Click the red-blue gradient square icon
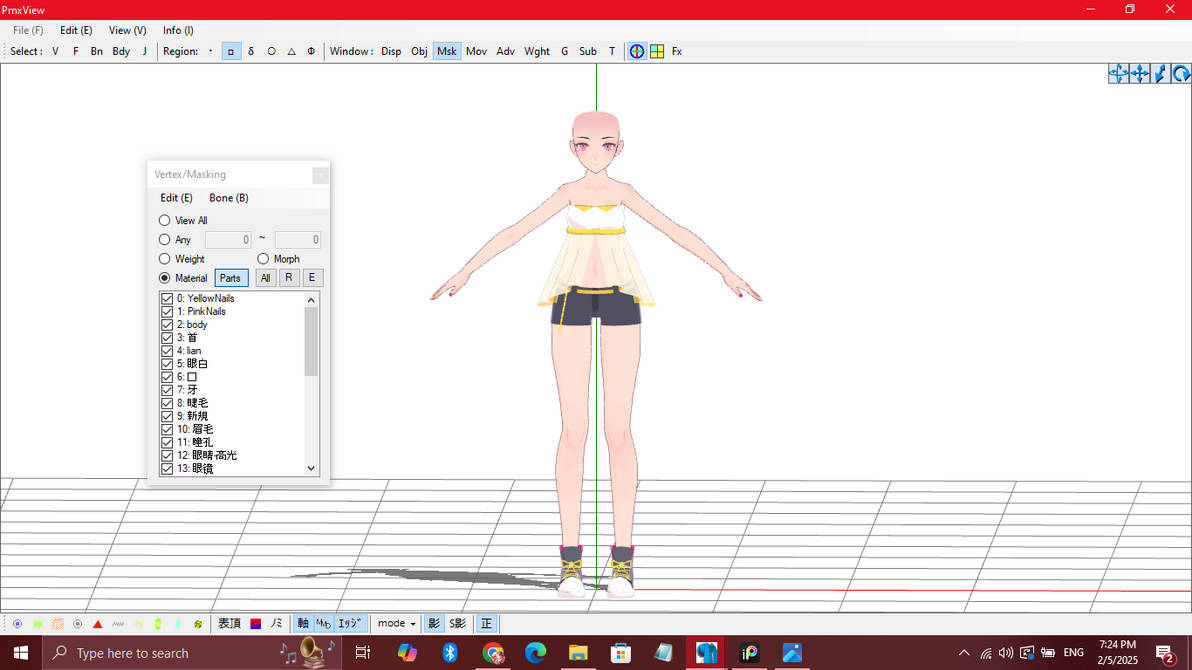1192x670 pixels. click(x=255, y=624)
